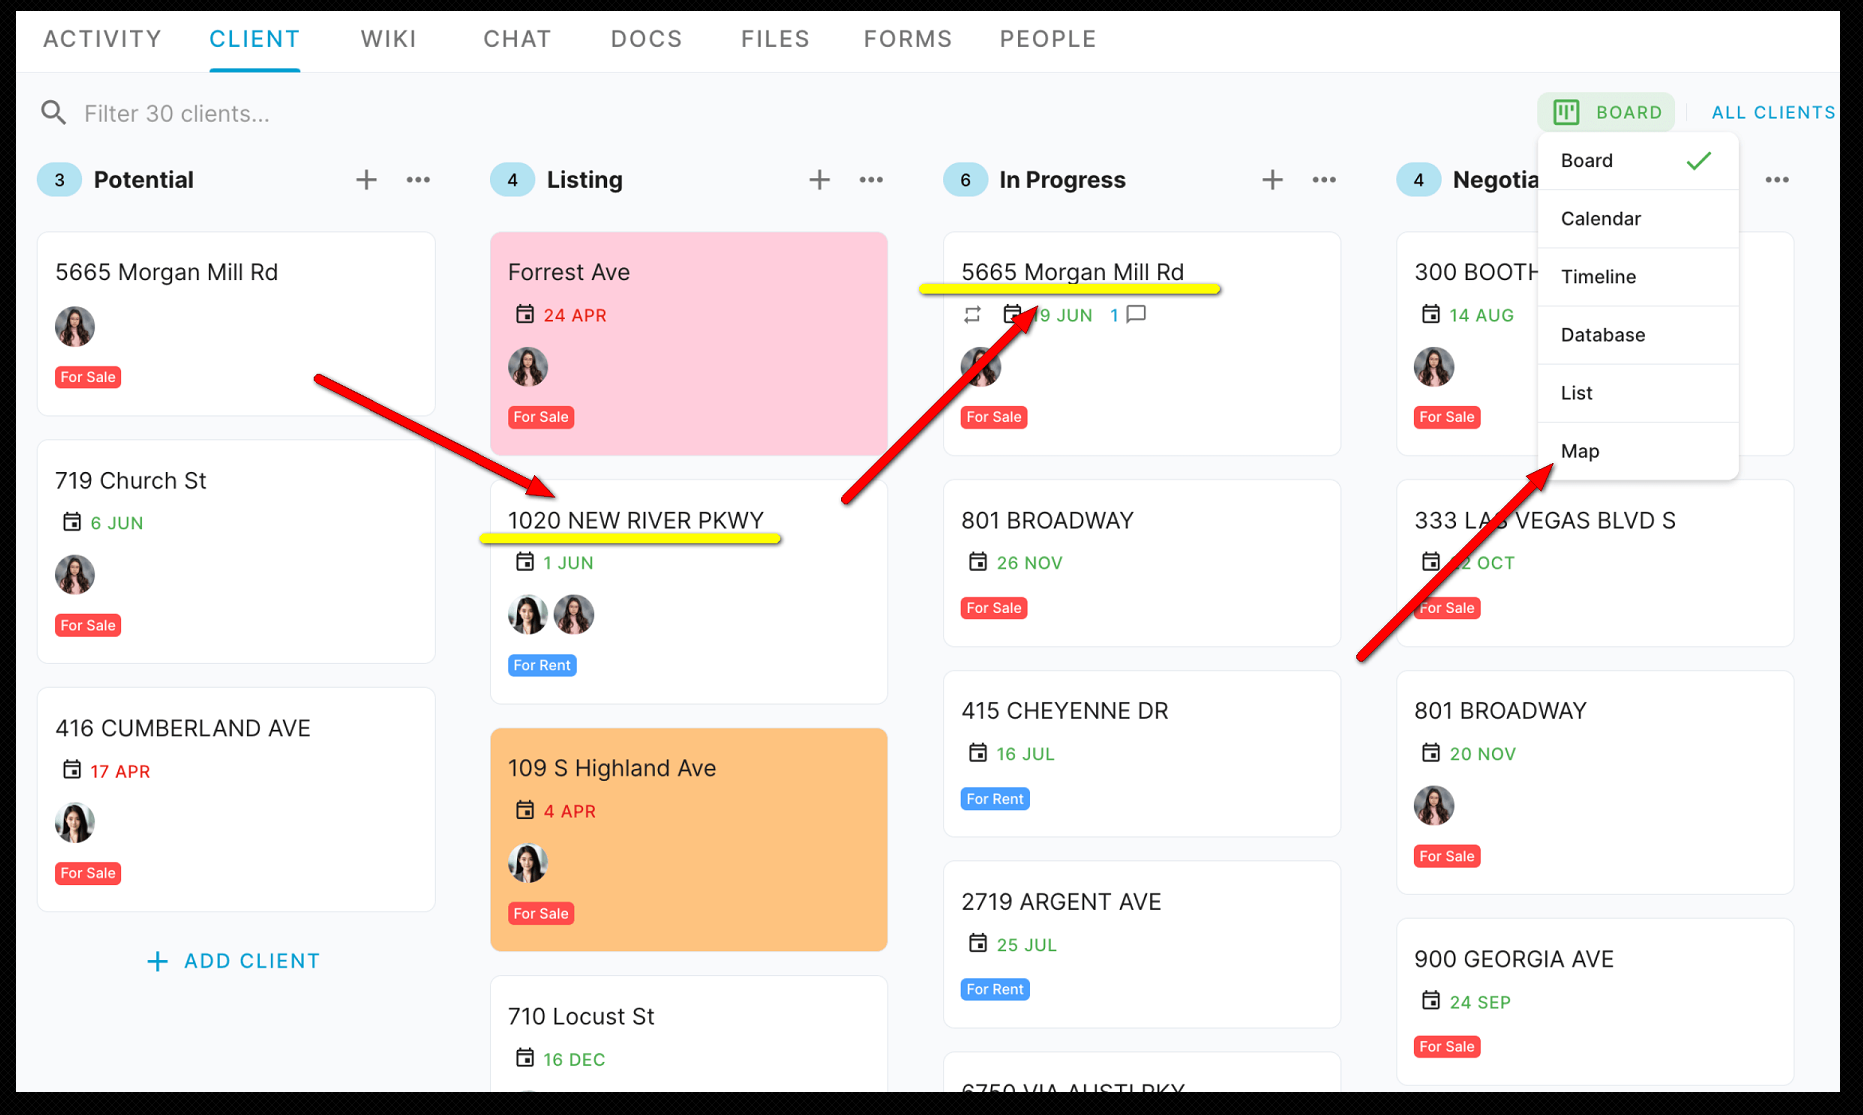
Task: Open the orange 109 S Highland Ave card
Action: tap(689, 839)
